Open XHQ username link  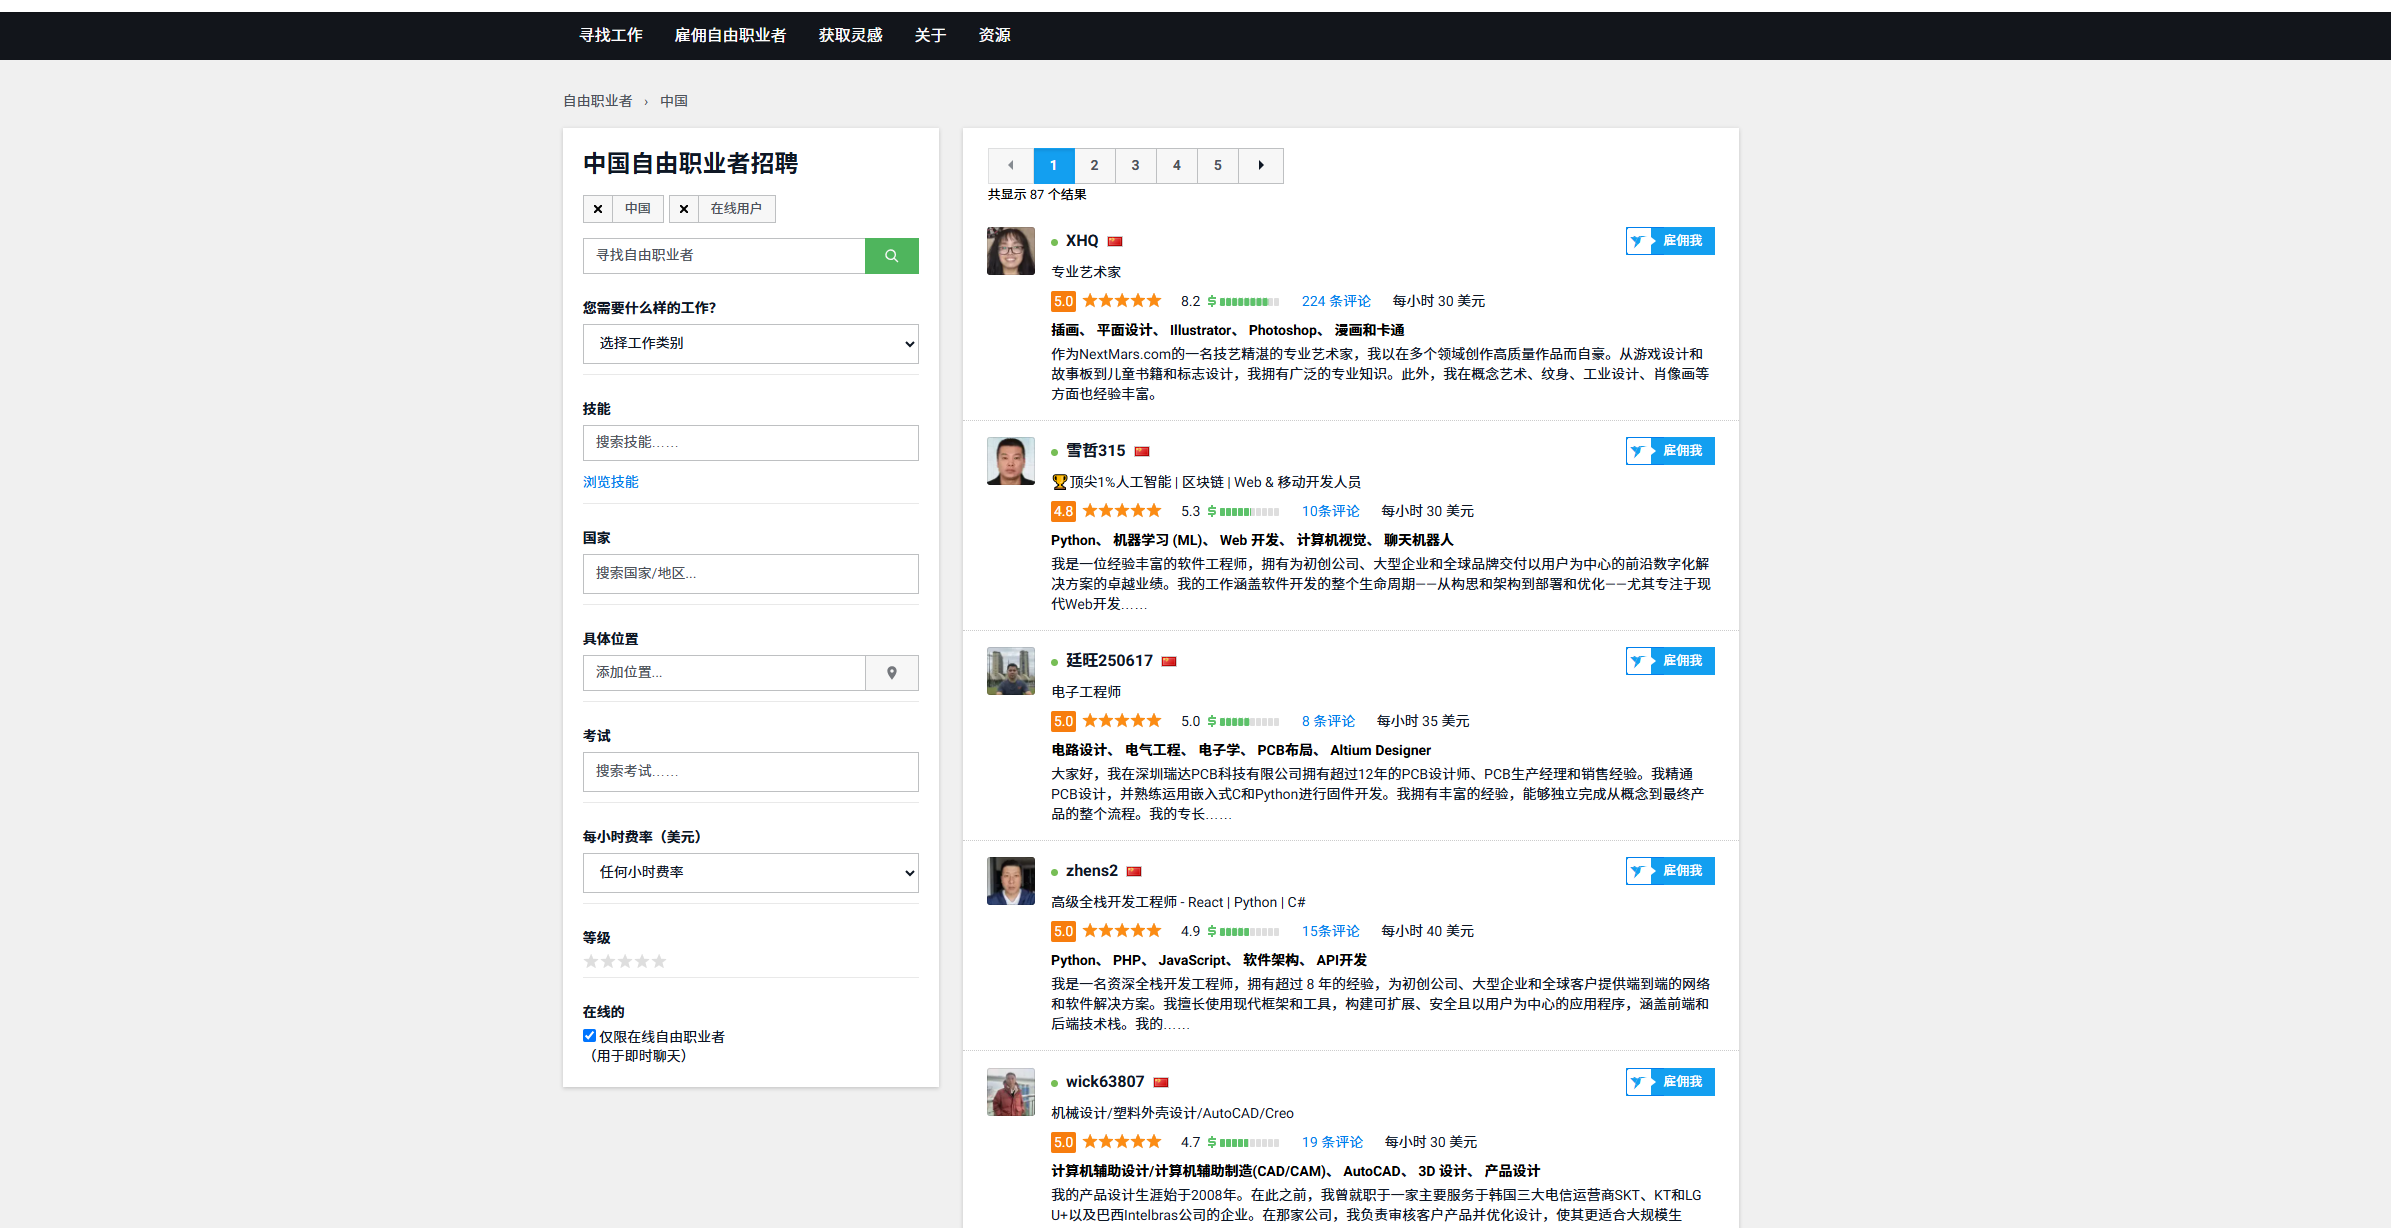[1082, 241]
